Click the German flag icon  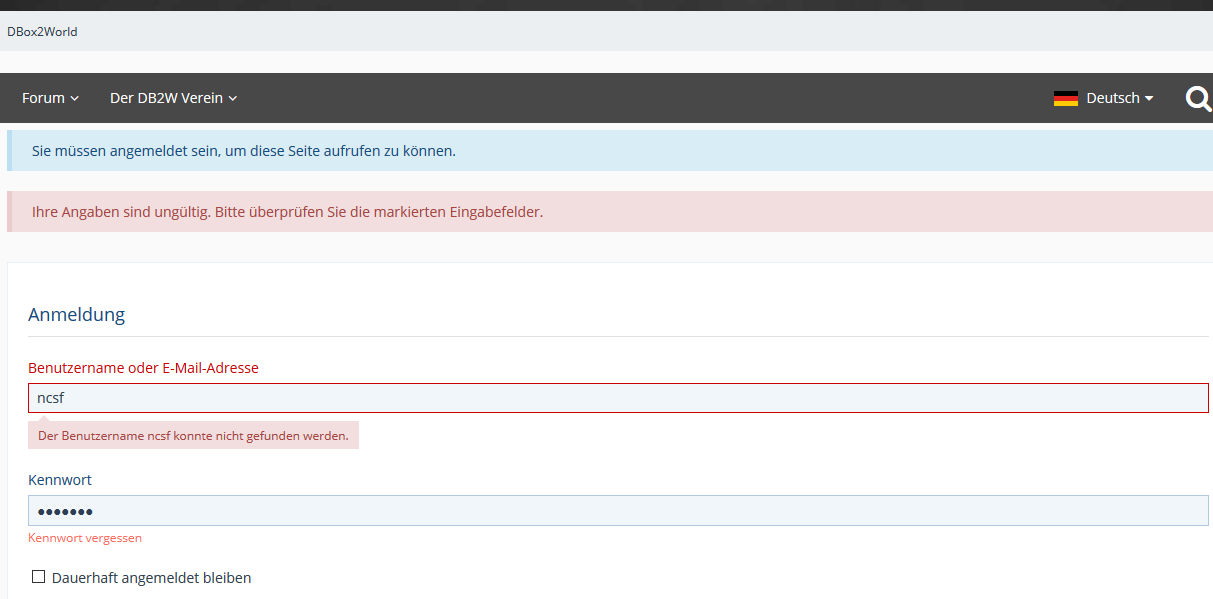pos(1065,98)
